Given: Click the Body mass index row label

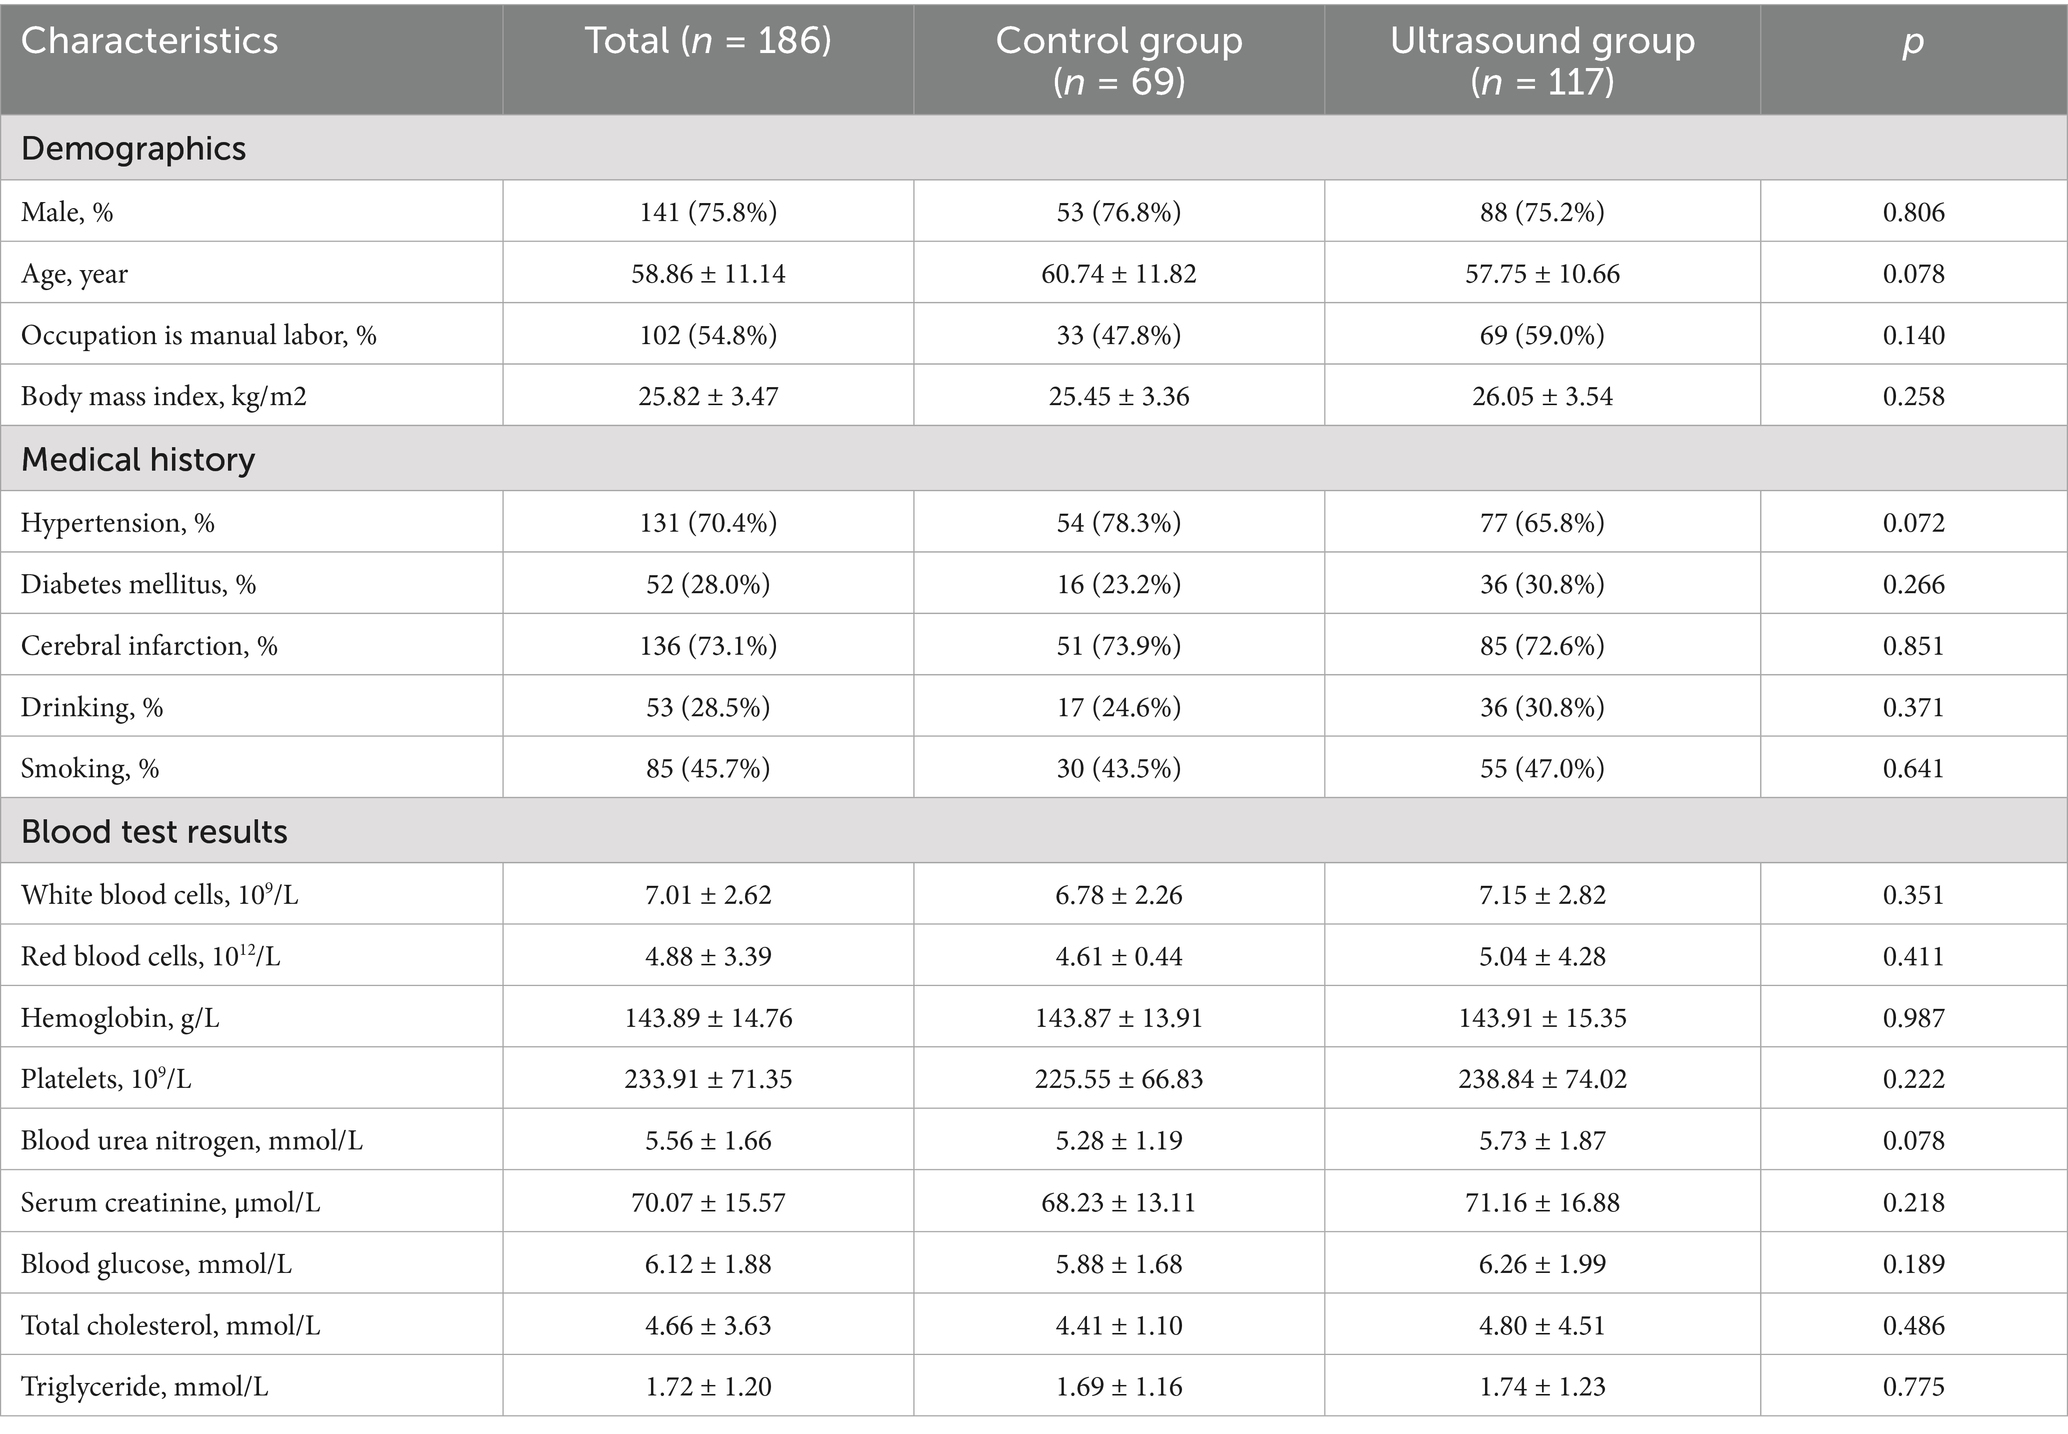Looking at the screenshot, I should (164, 397).
